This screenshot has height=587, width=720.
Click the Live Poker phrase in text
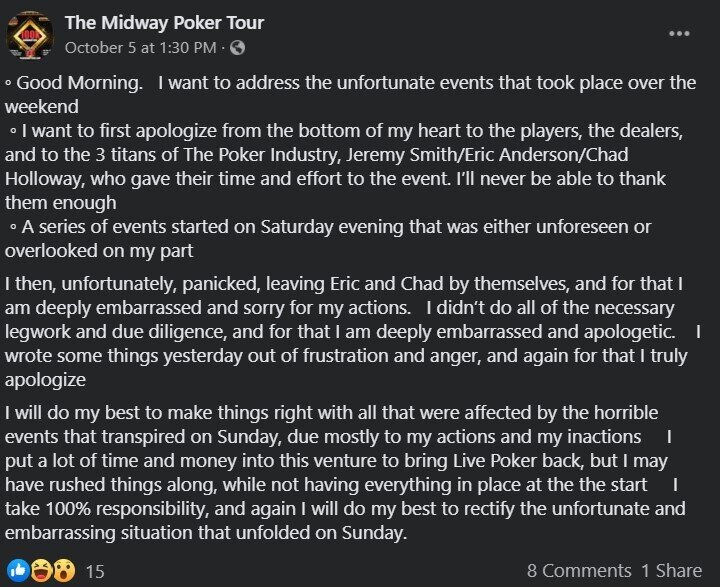(495, 461)
